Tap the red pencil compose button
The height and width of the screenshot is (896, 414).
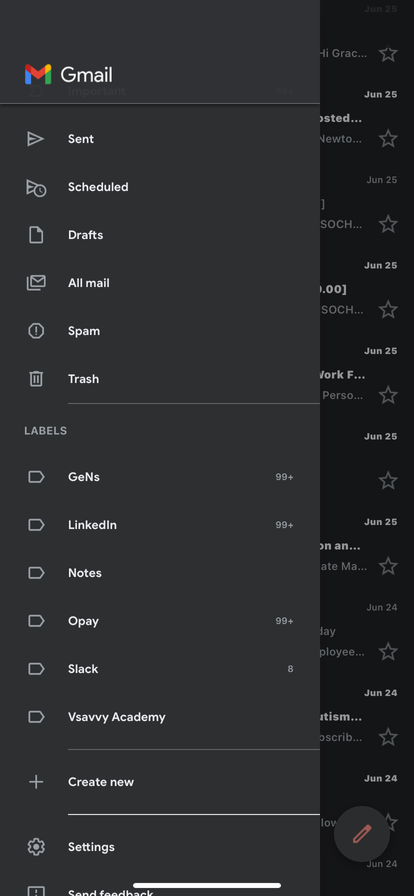362,834
